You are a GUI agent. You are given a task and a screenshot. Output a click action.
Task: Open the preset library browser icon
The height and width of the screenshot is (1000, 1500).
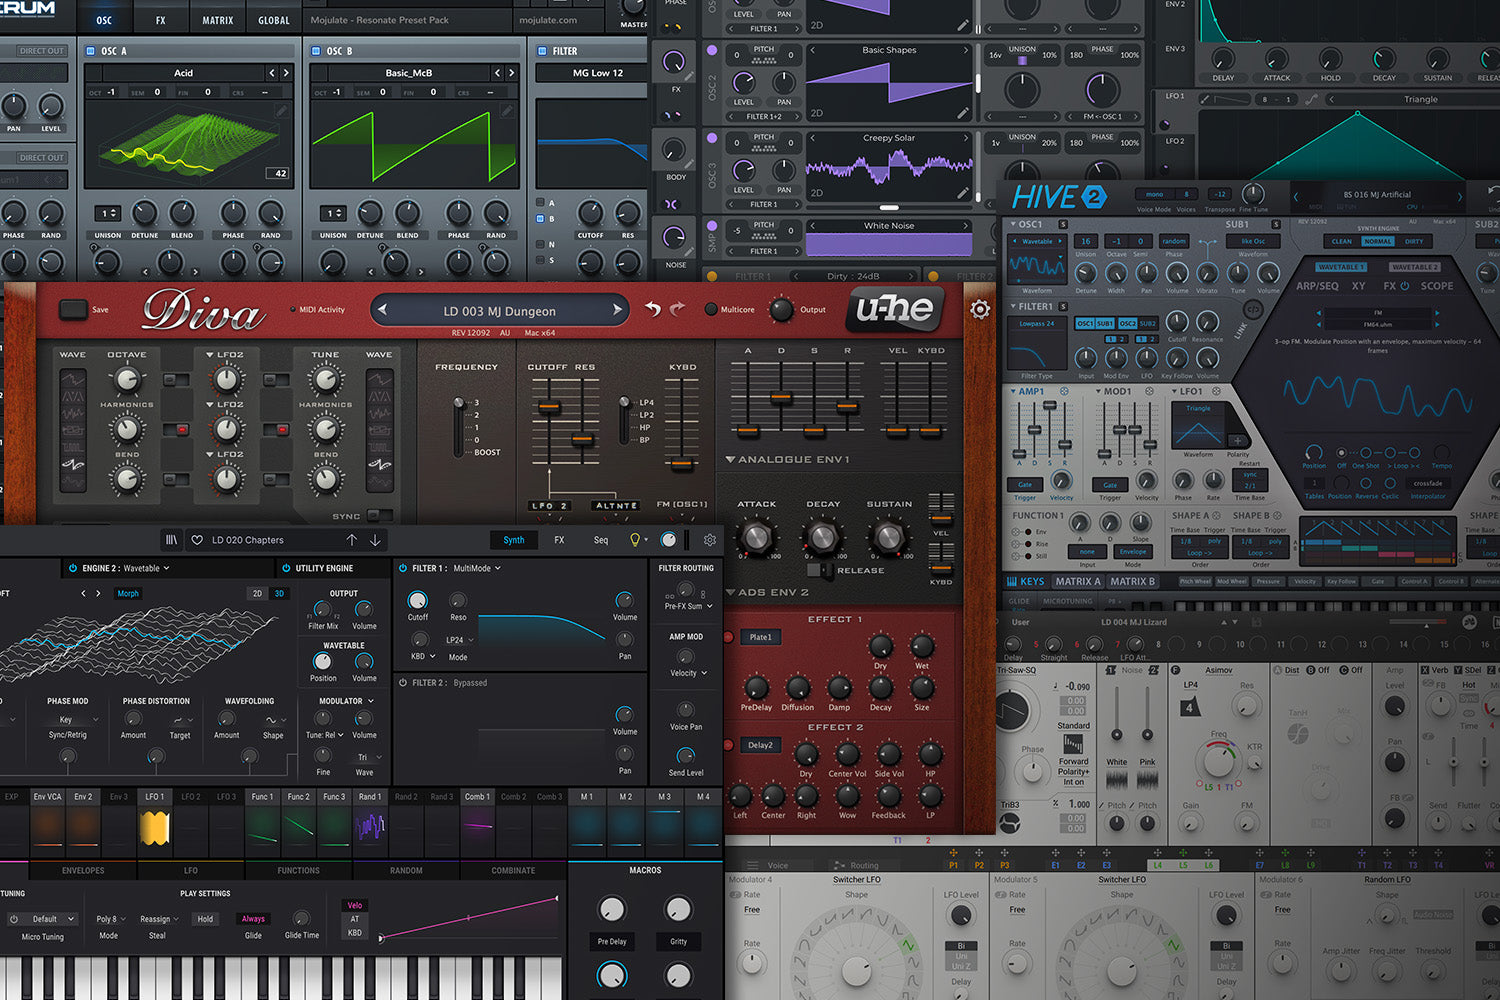[x=171, y=540]
